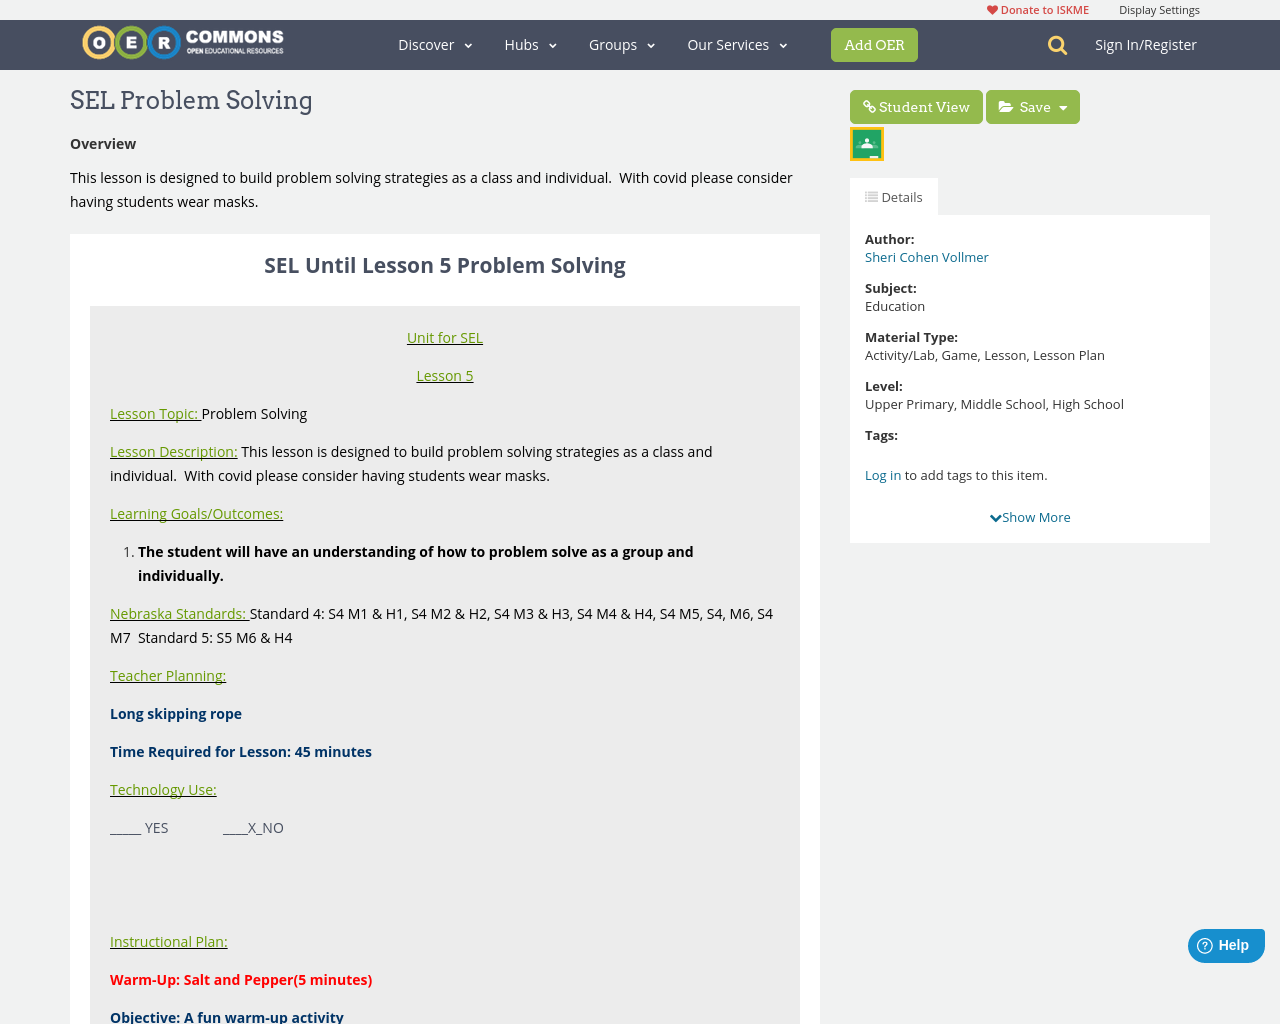The height and width of the screenshot is (1024, 1280).
Task: Click the folder icon on the Save button
Action: pos(1007,105)
